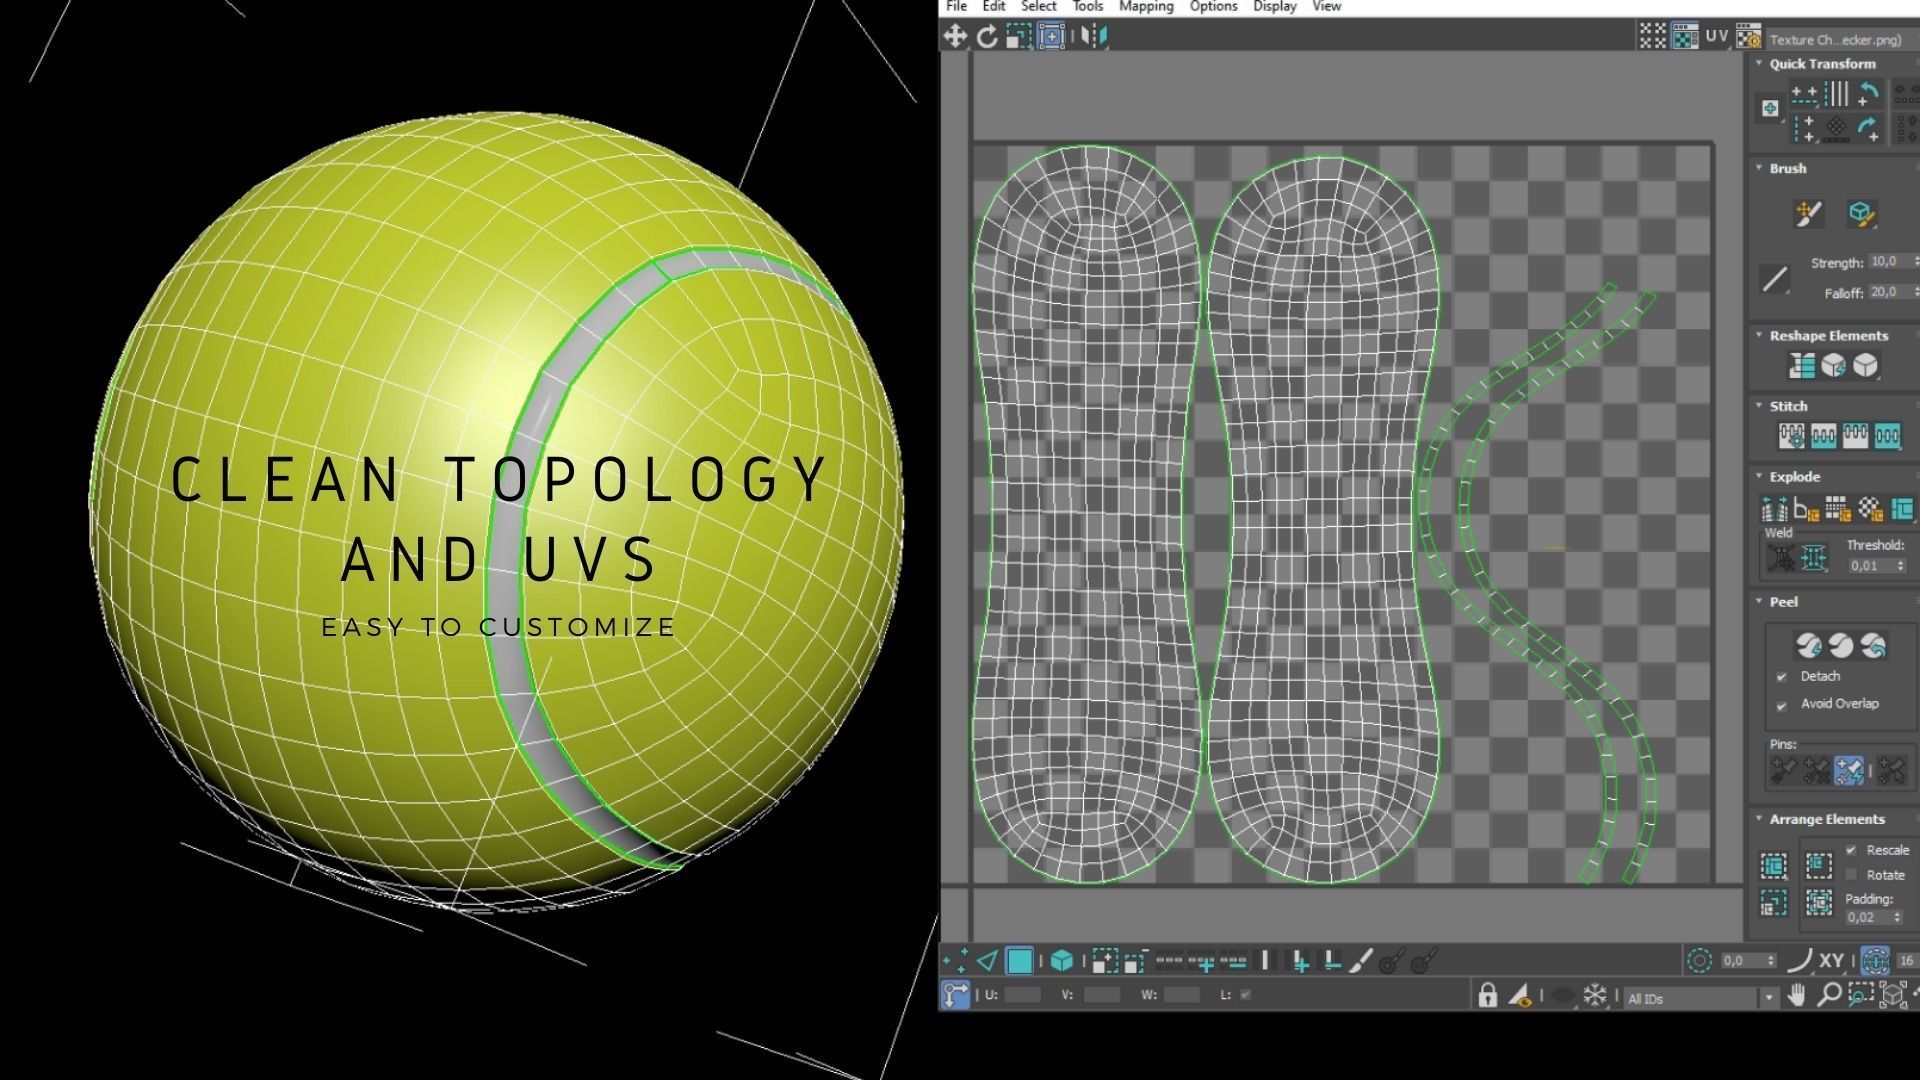Collapse the Quick Transform rollout

(1760, 63)
